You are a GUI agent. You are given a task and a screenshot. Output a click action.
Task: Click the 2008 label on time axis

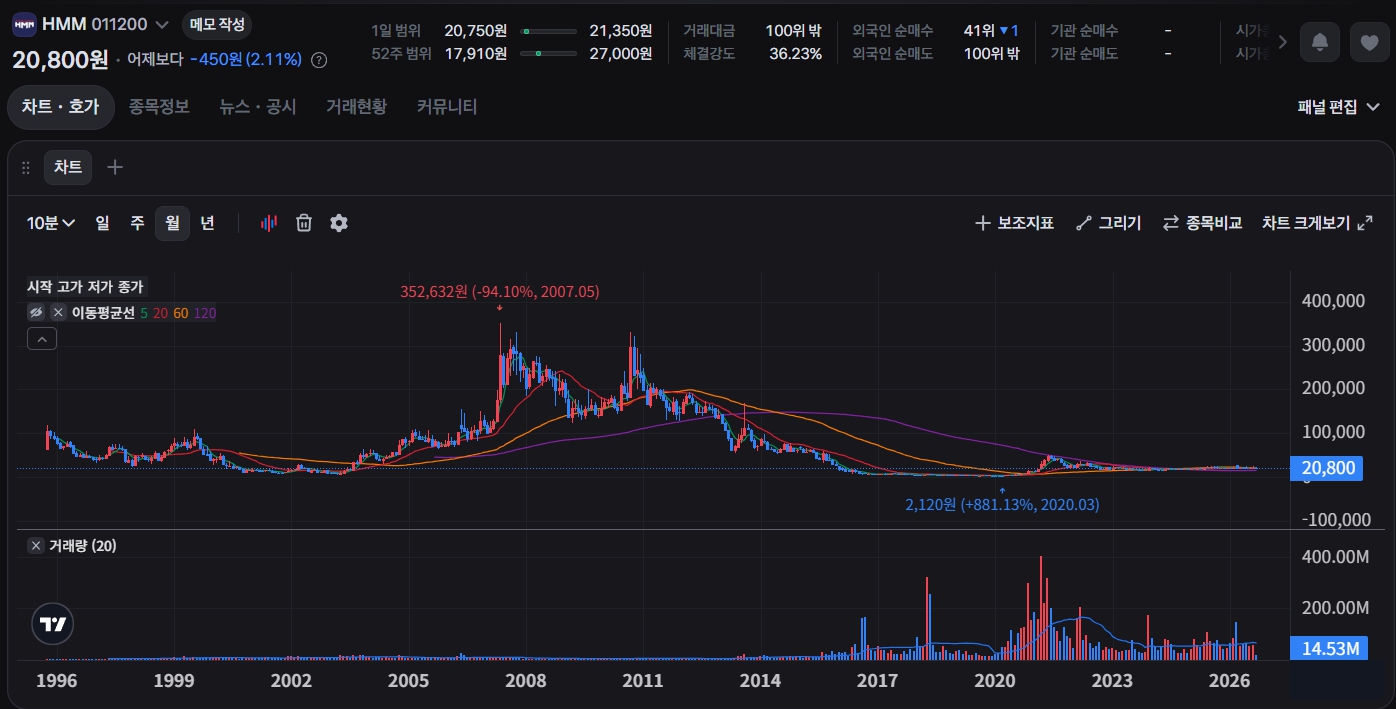point(526,681)
